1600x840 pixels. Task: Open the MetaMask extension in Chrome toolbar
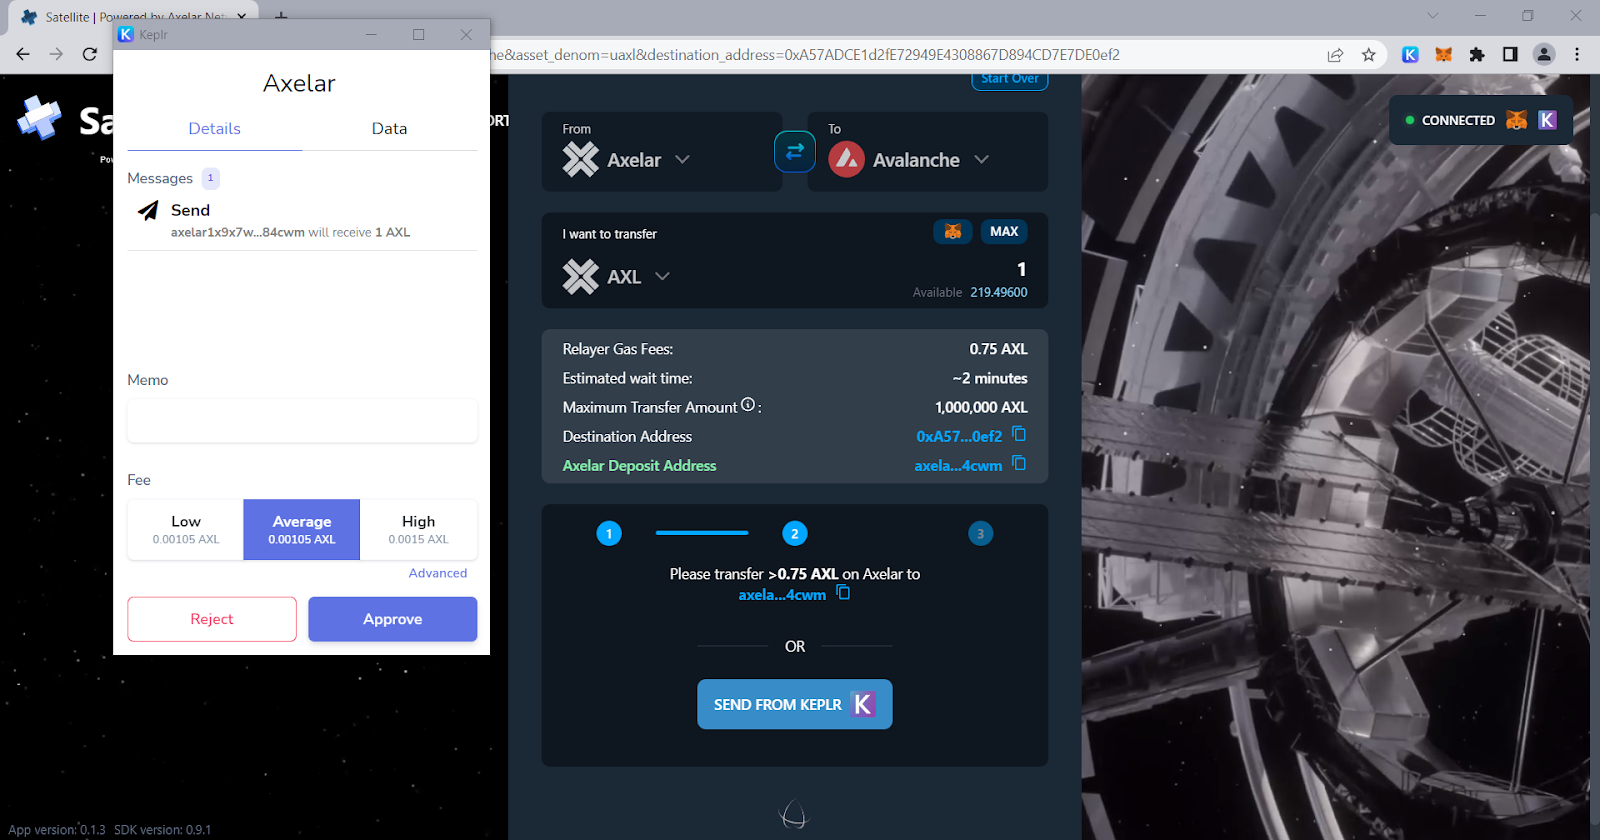[x=1443, y=55]
